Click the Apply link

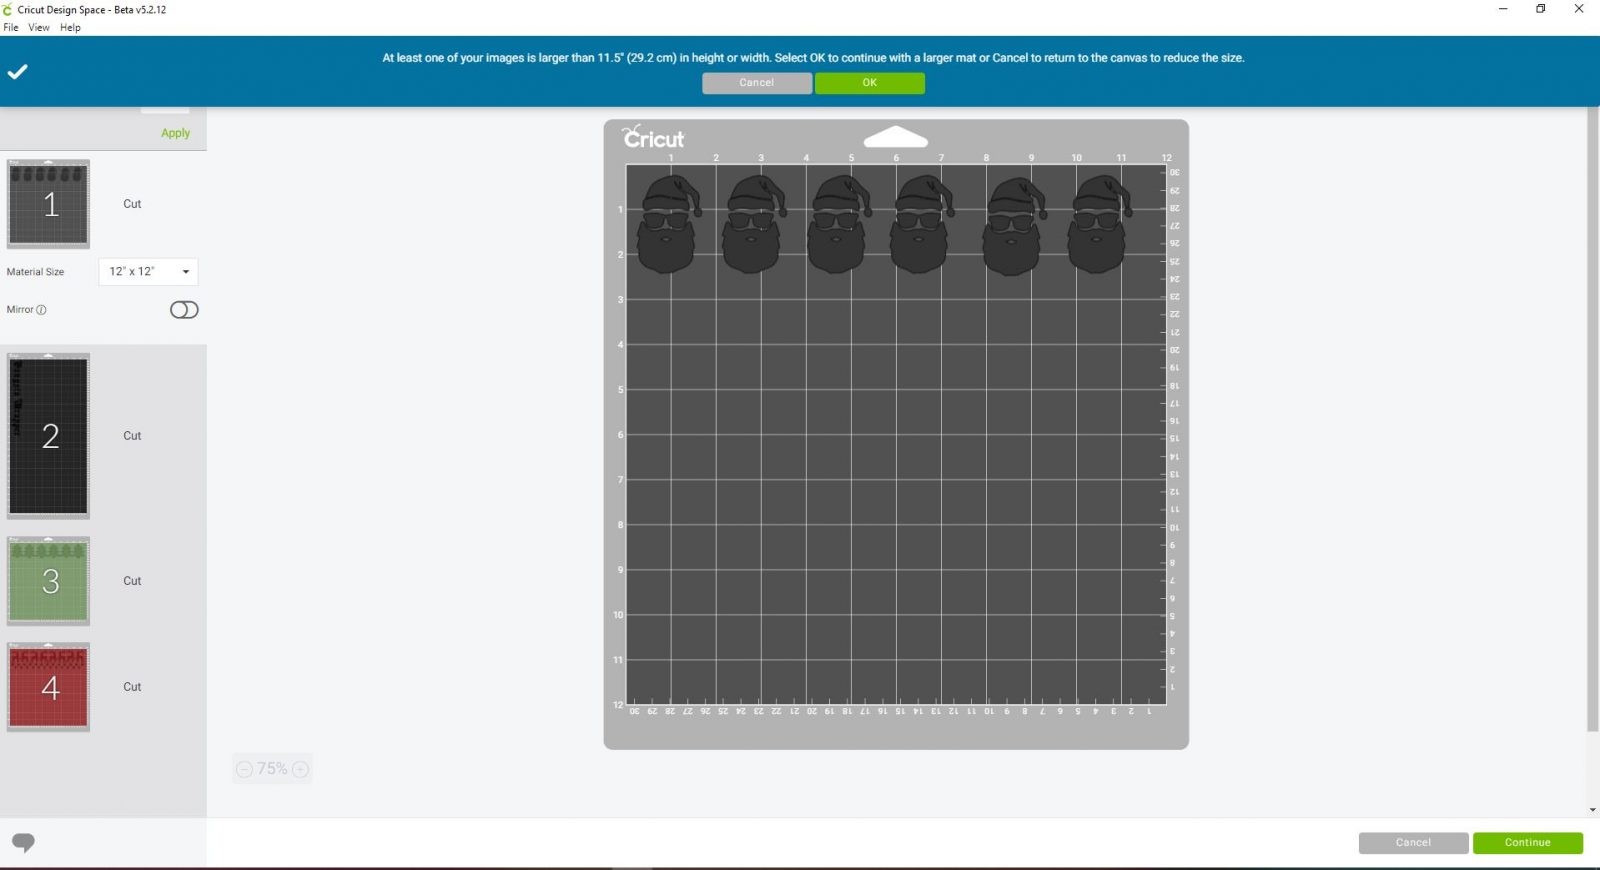[x=175, y=133]
